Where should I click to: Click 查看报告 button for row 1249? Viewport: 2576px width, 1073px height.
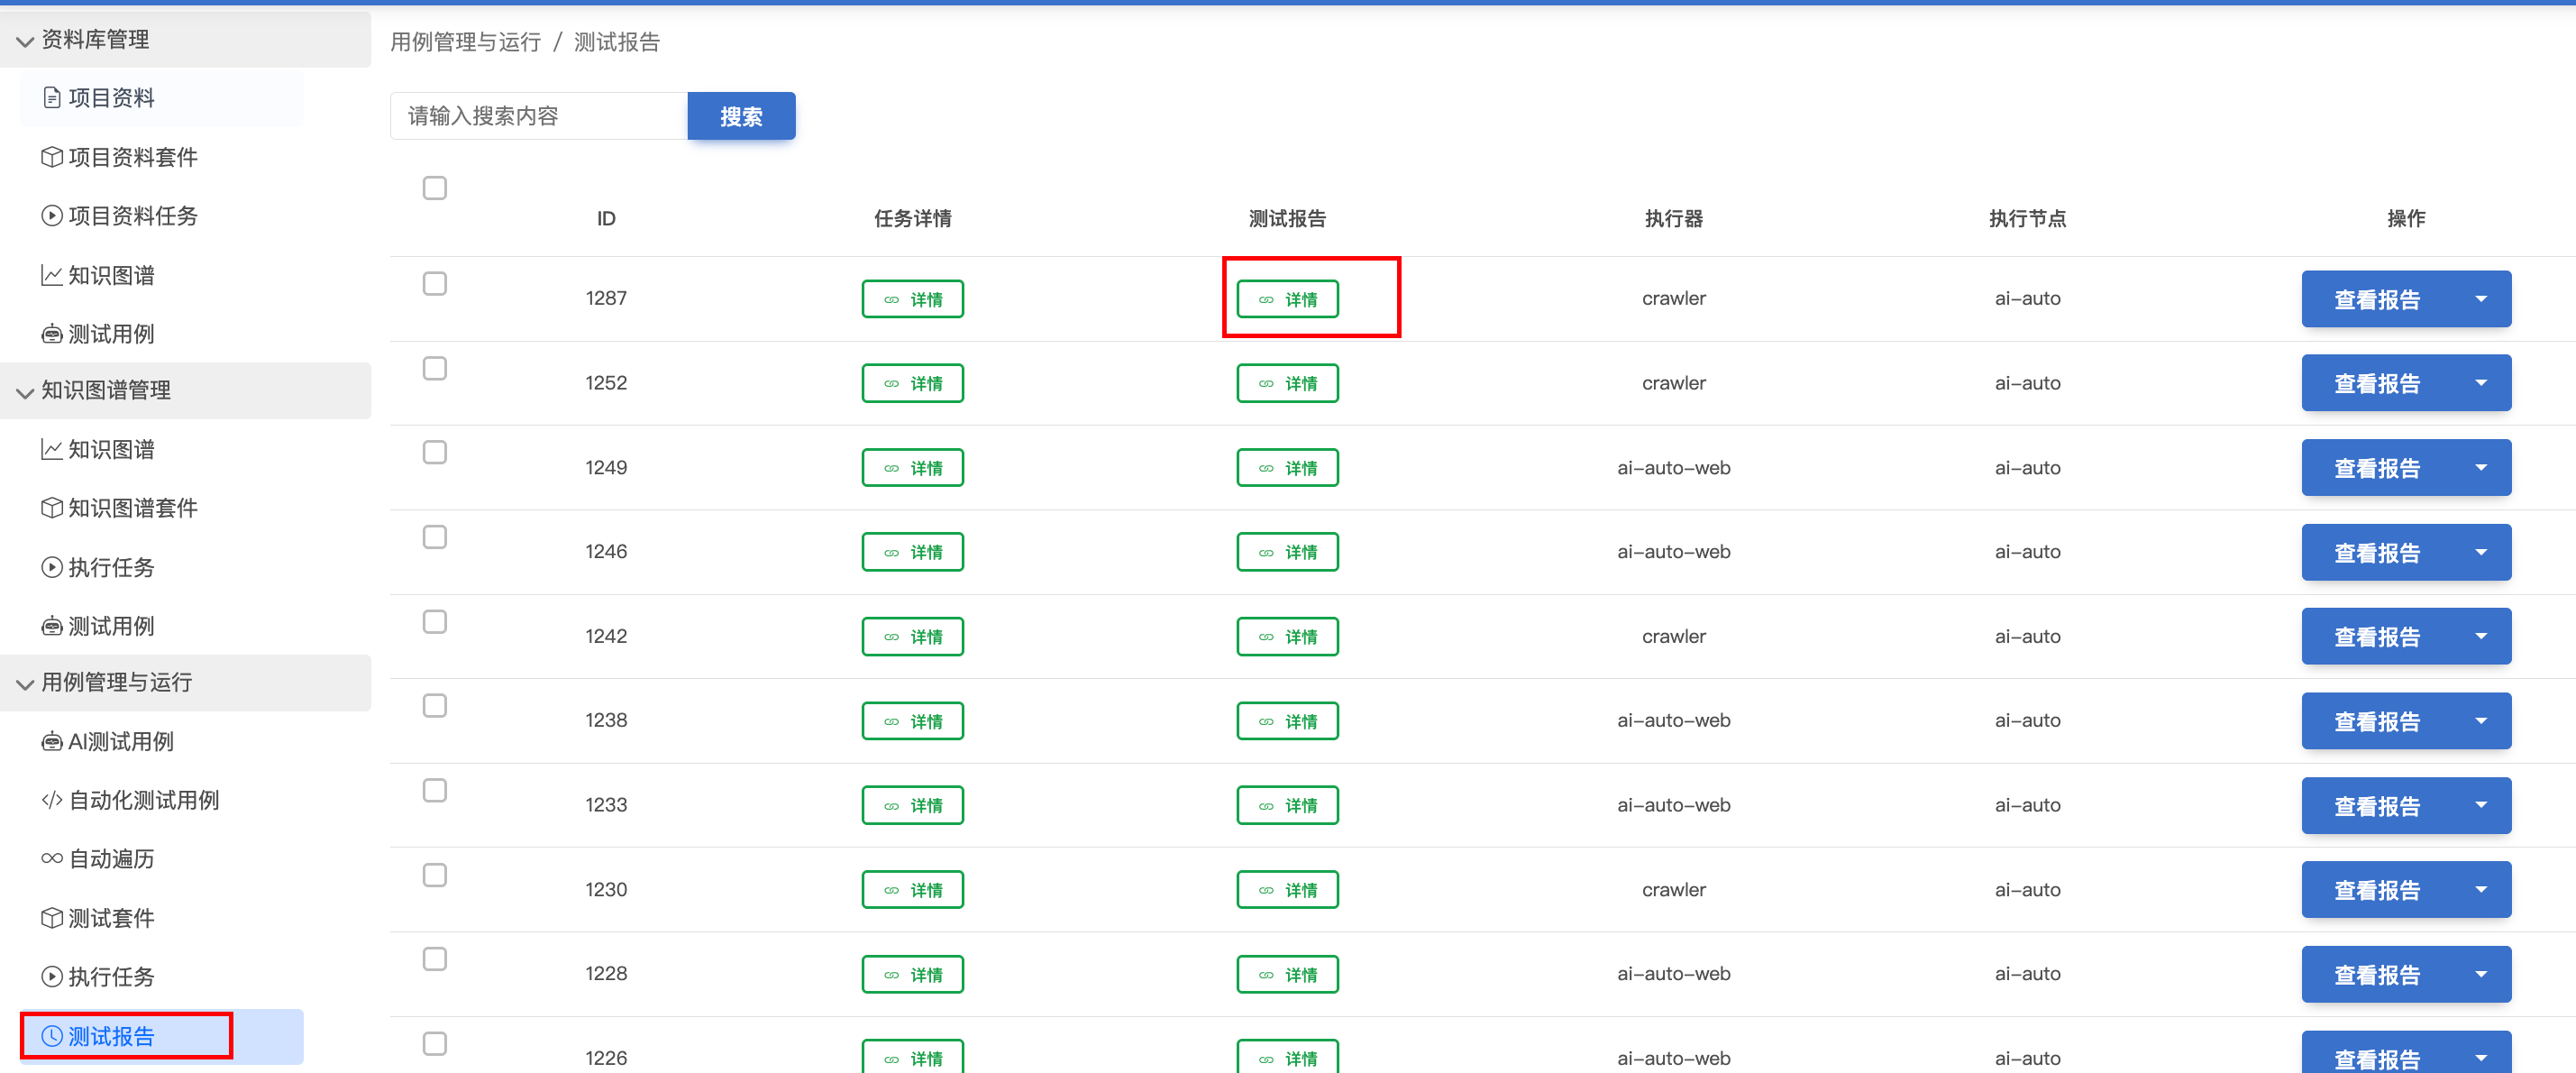[2376, 468]
